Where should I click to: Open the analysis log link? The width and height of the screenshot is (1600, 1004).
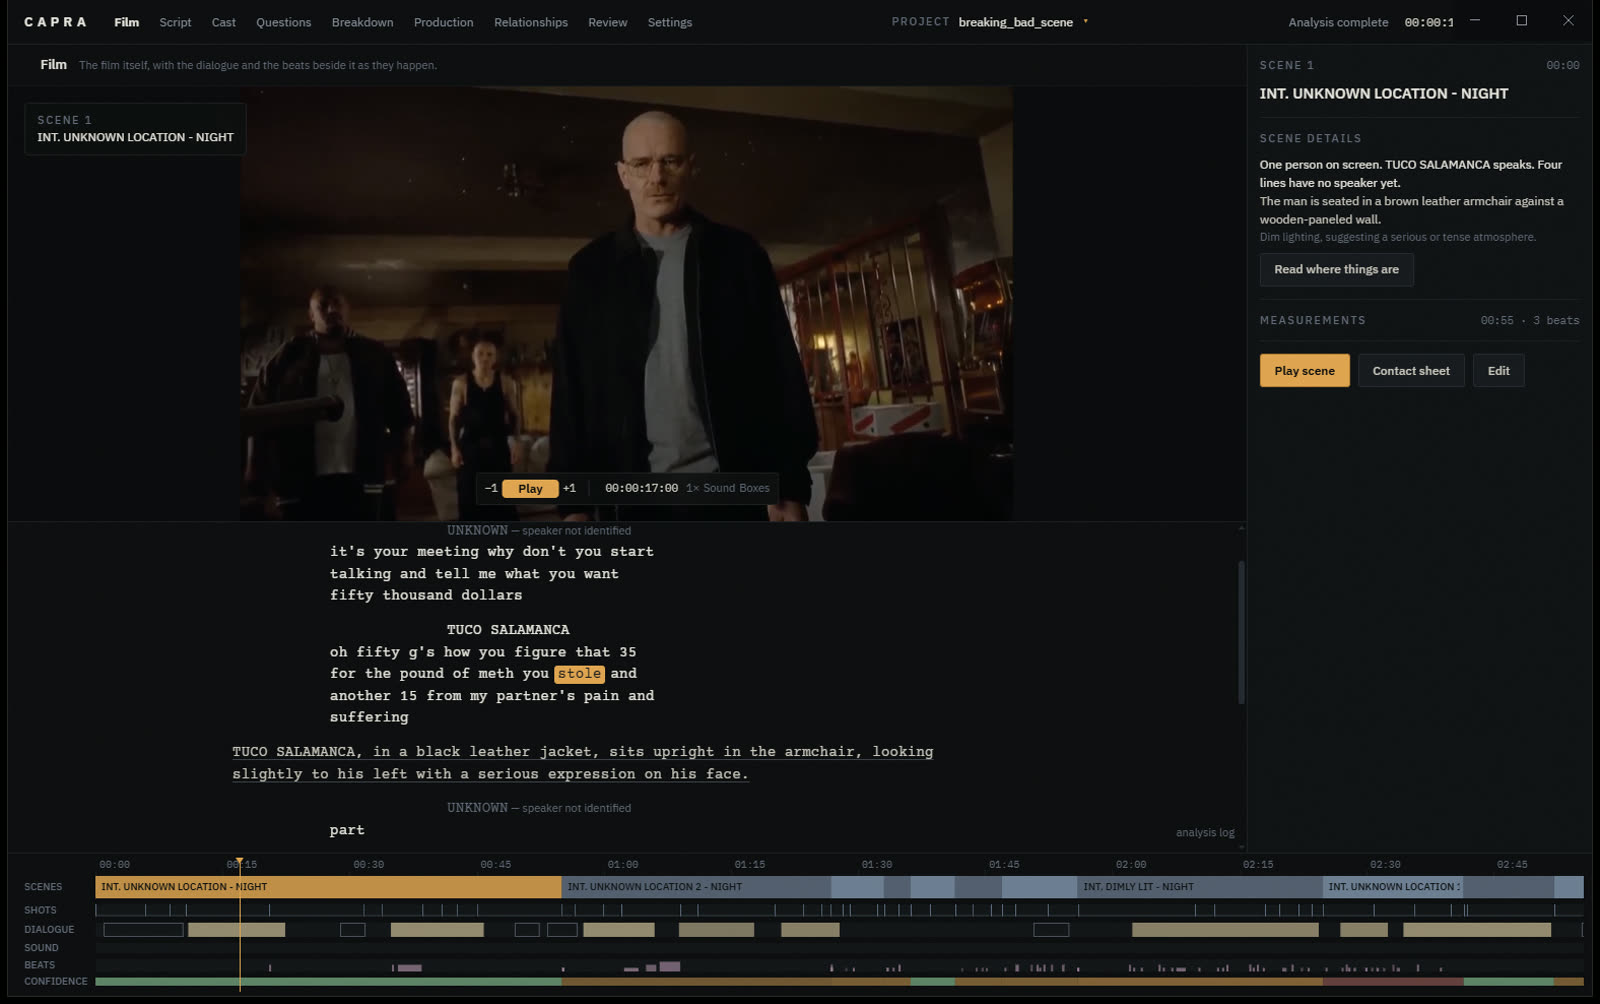pyautogui.click(x=1205, y=833)
